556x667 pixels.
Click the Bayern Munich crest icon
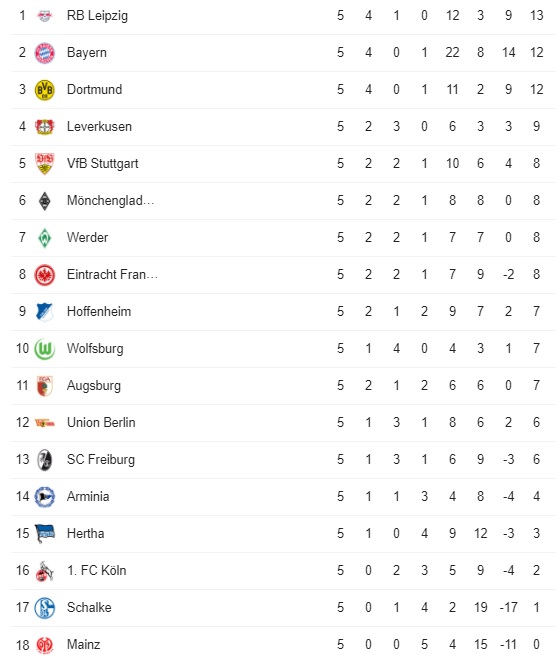[x=45, y=53]
